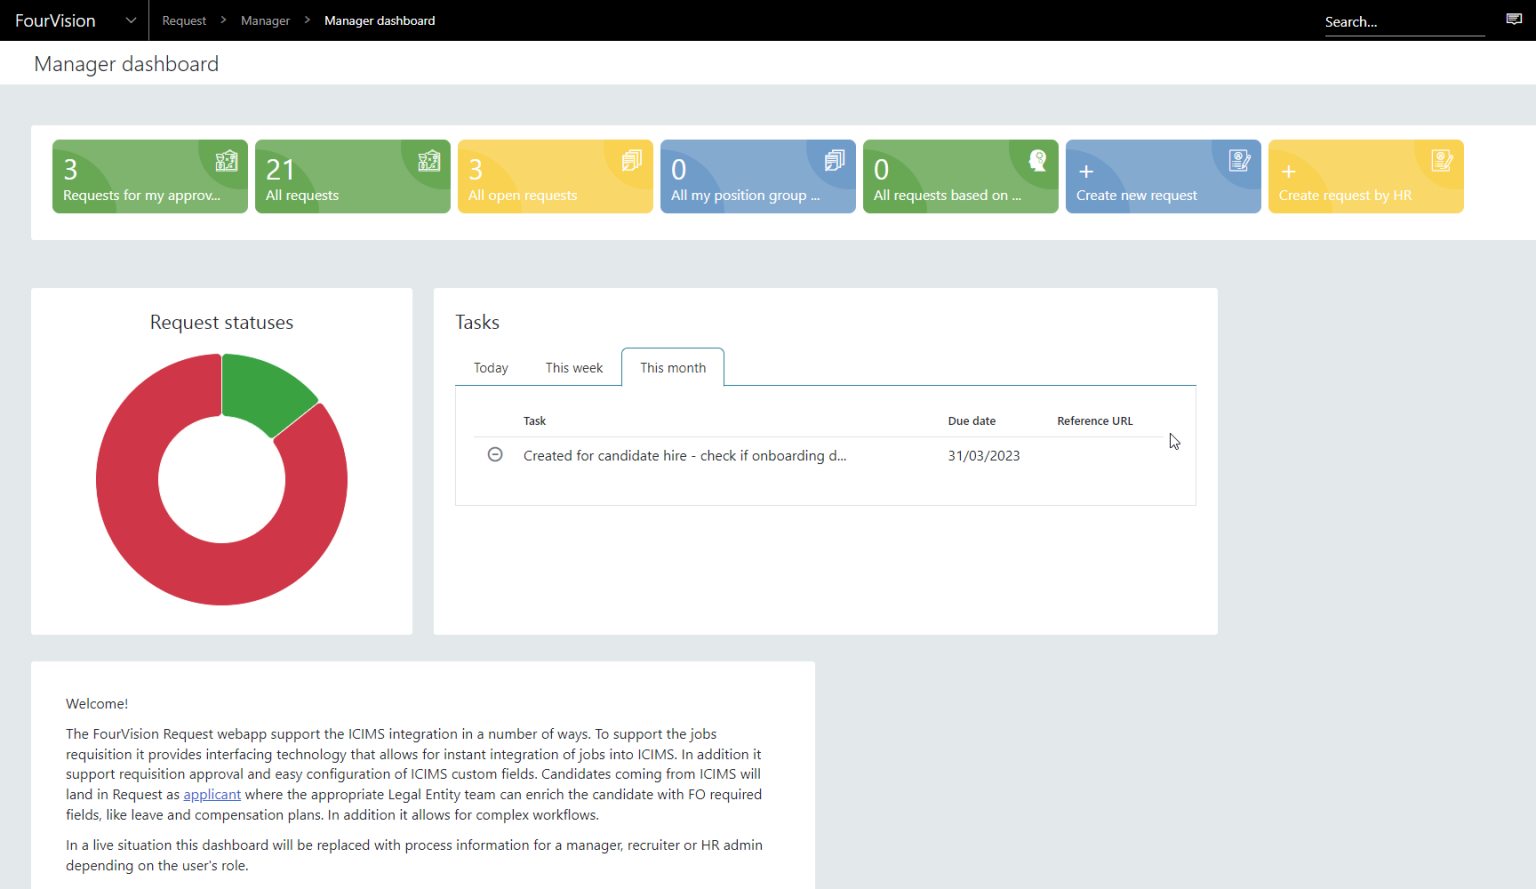The height and width of the screenshot is (889, 1536).
Task: Click the clipboard icon on the 'All requests' tile
Action: point(429,159)
